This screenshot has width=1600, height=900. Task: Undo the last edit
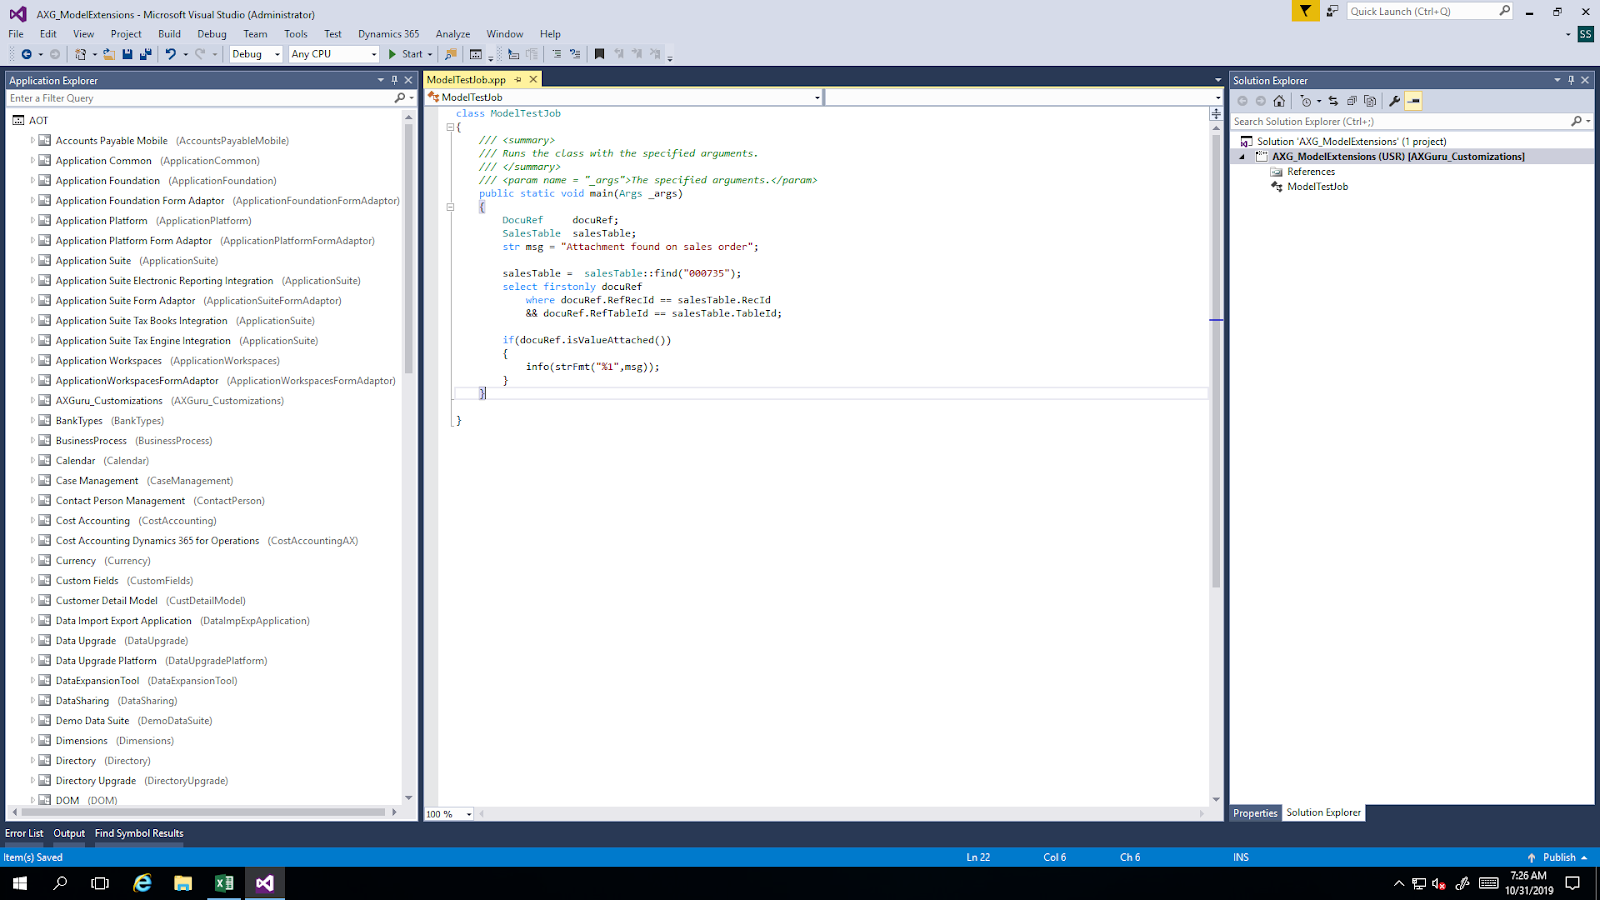pos(171,54)
